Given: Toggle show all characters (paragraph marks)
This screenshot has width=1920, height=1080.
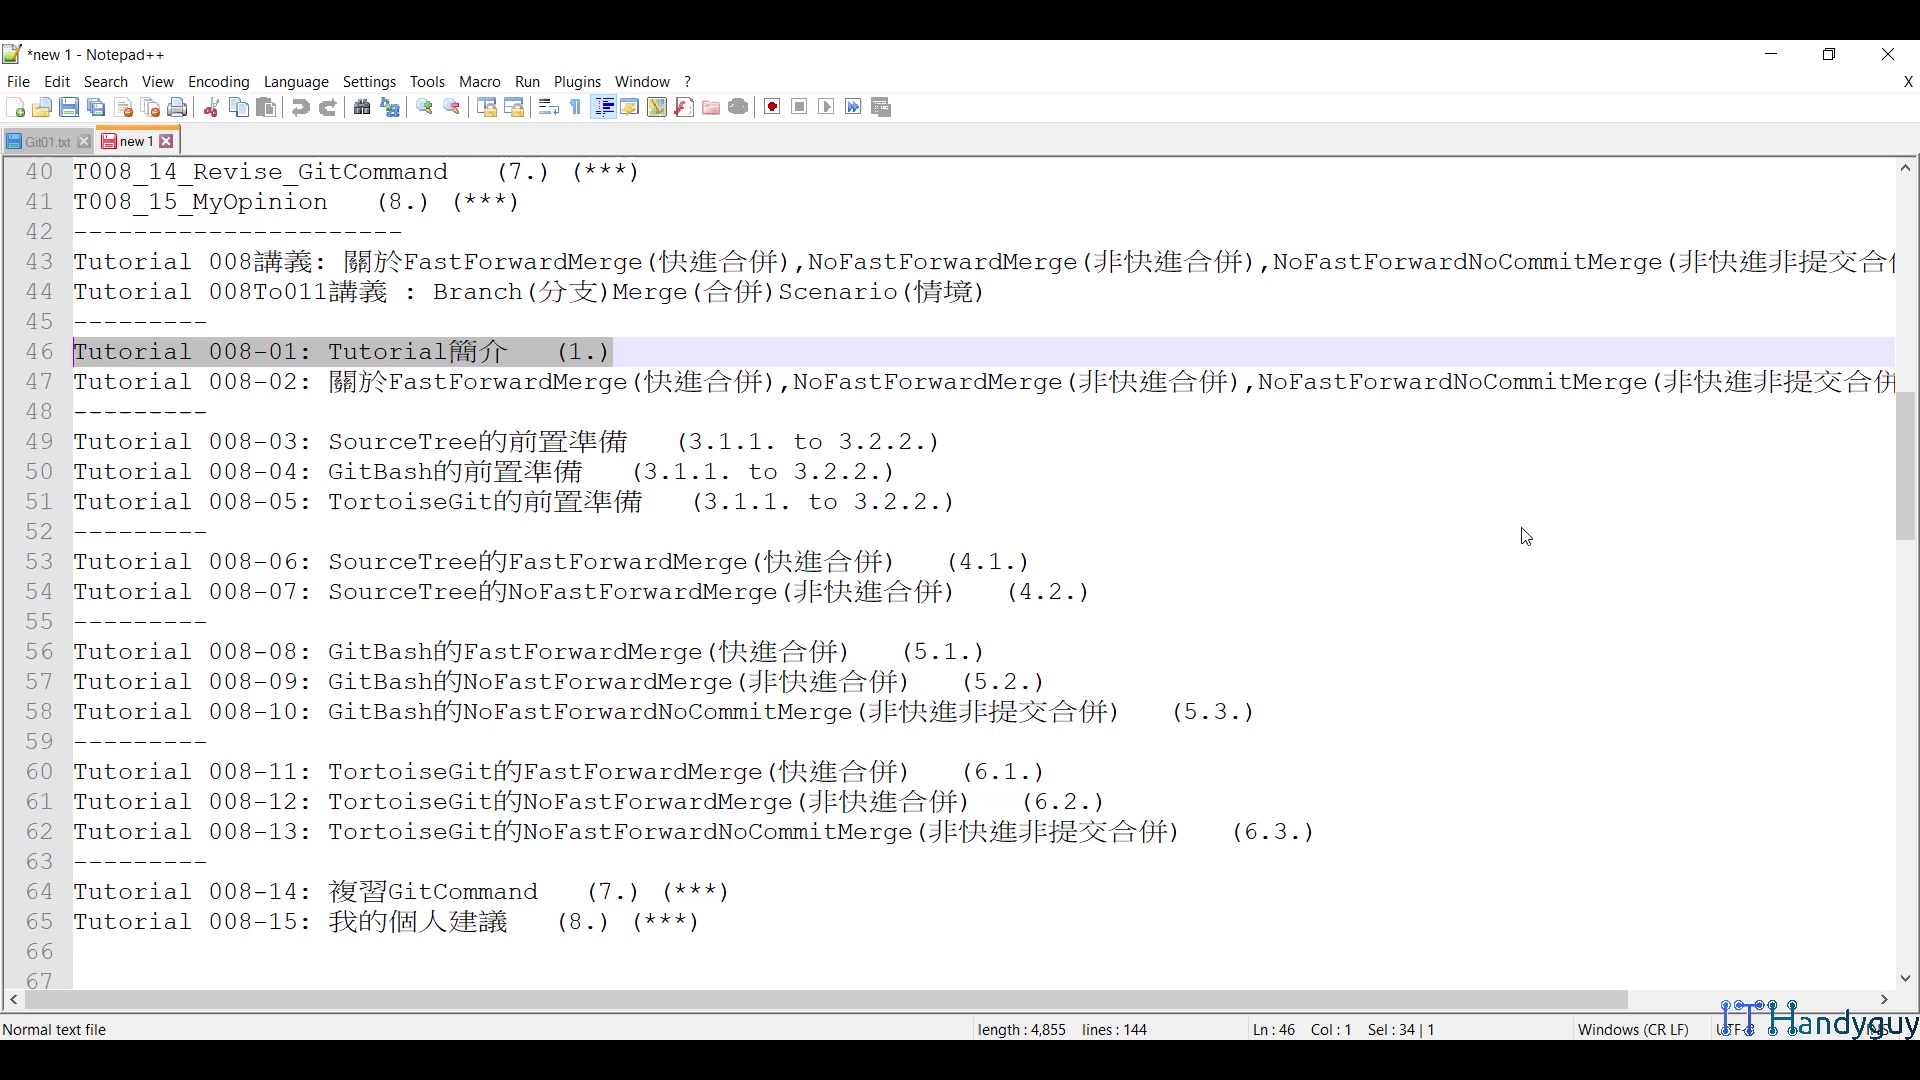Looking at the screenshot, I should [576, 107].
